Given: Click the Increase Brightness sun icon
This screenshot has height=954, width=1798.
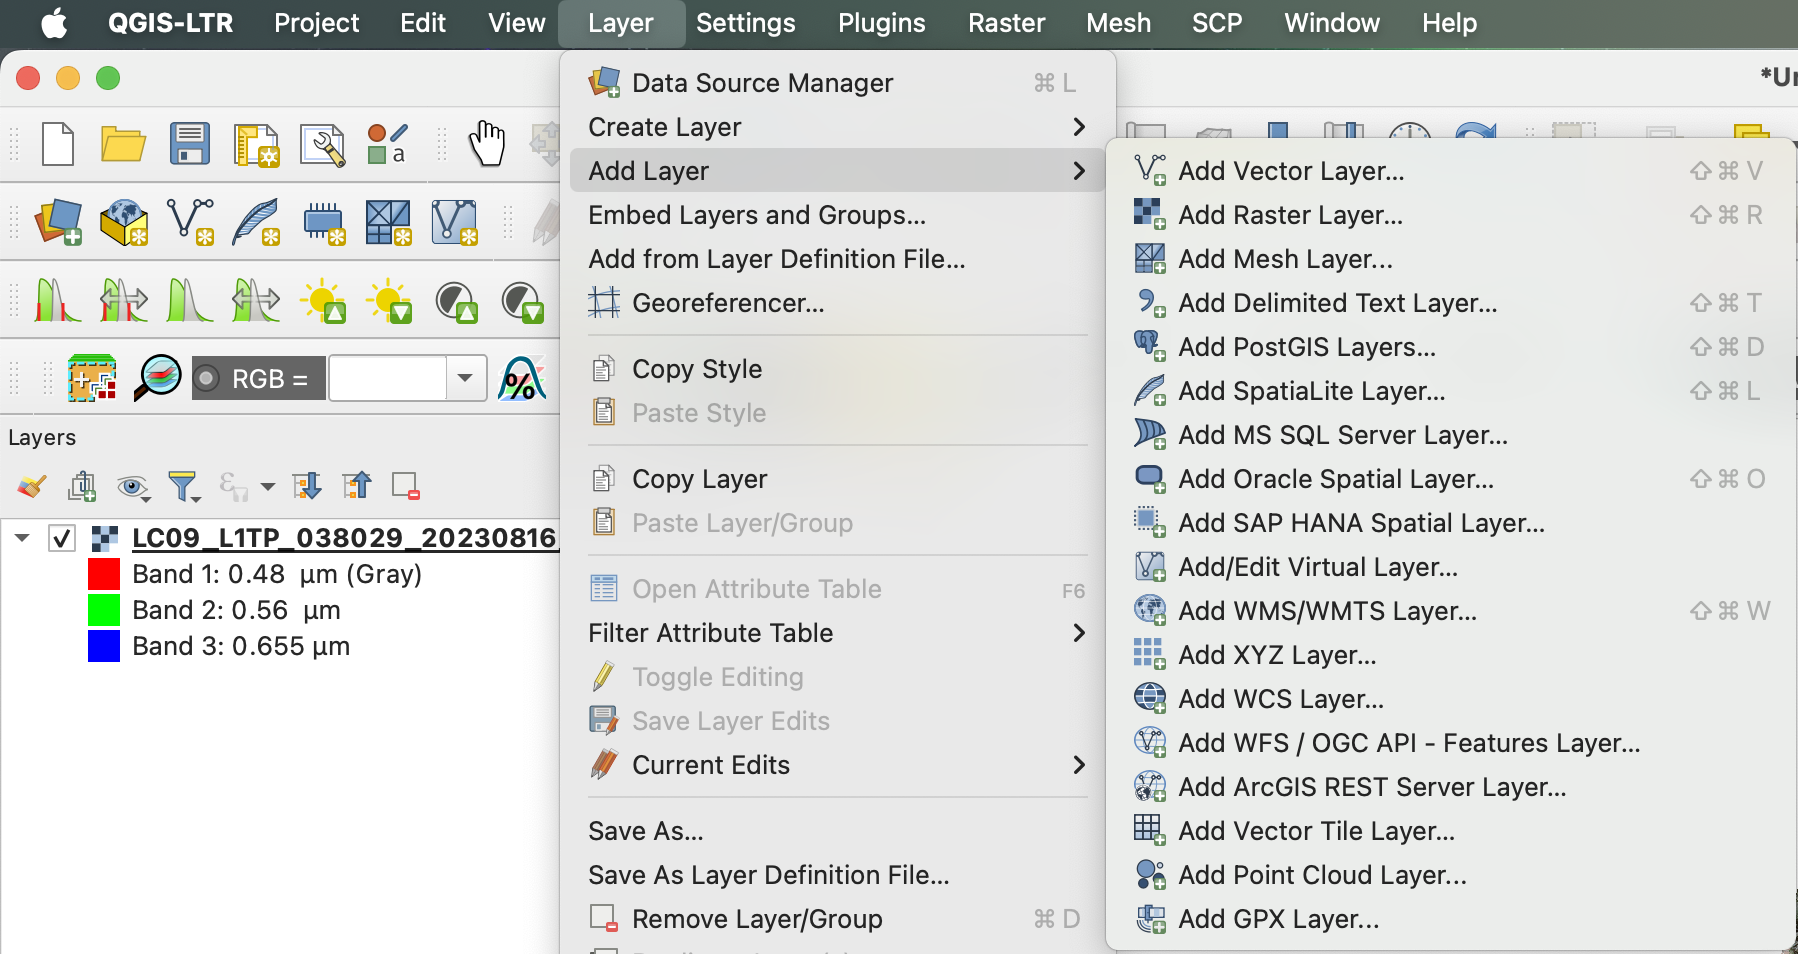Looking at the screenshot, I should tap(324, 300).
